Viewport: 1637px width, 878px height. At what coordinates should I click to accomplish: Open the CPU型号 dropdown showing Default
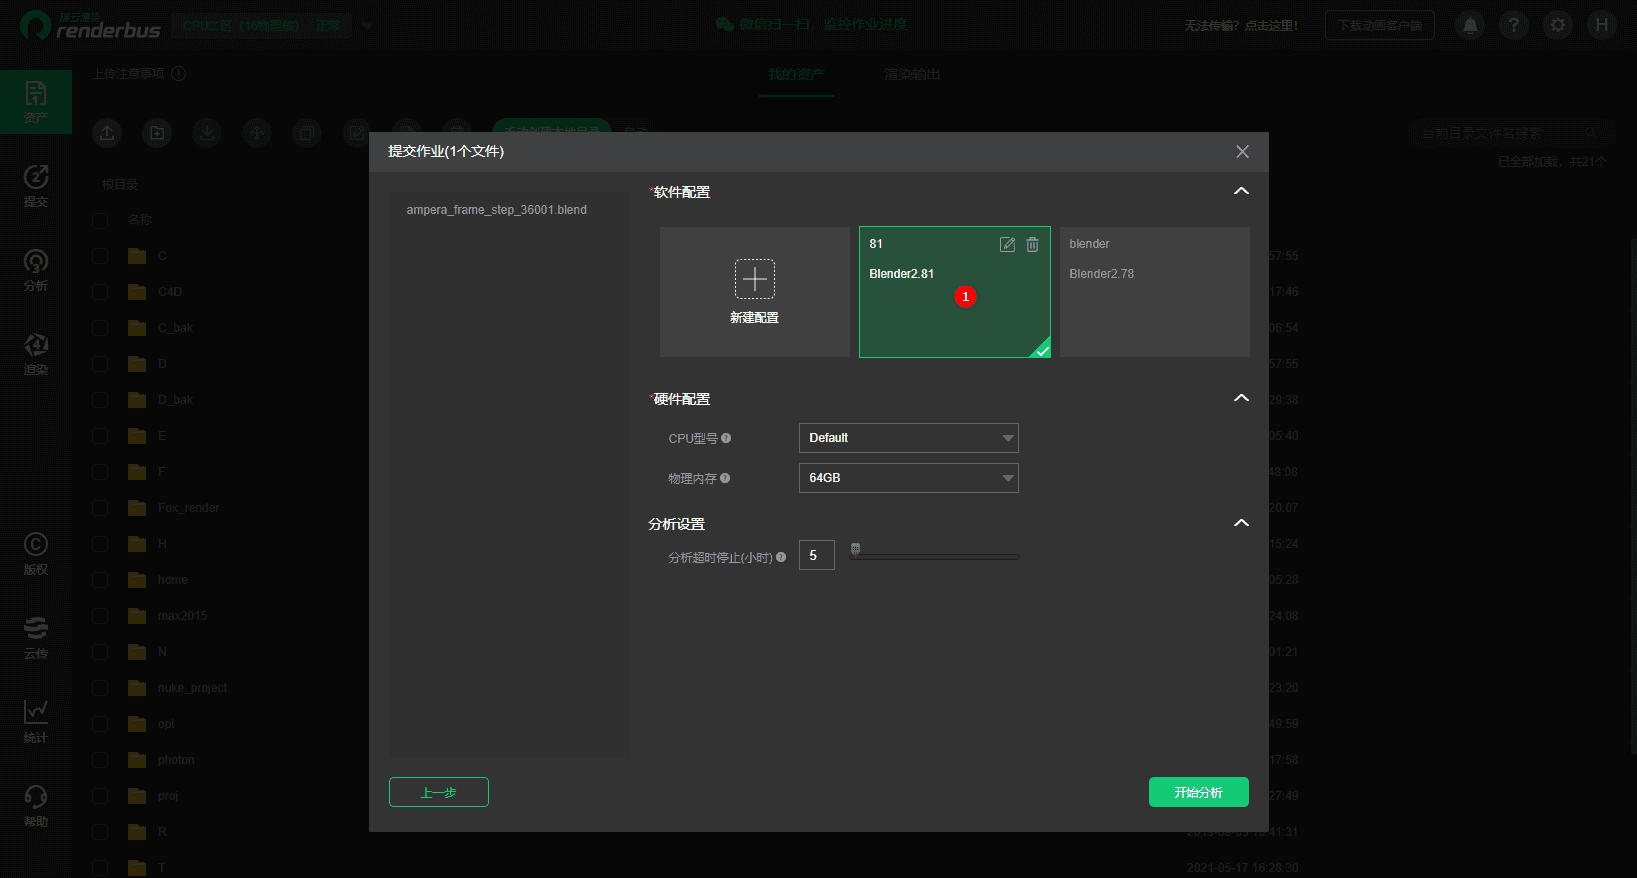[908, 438]
